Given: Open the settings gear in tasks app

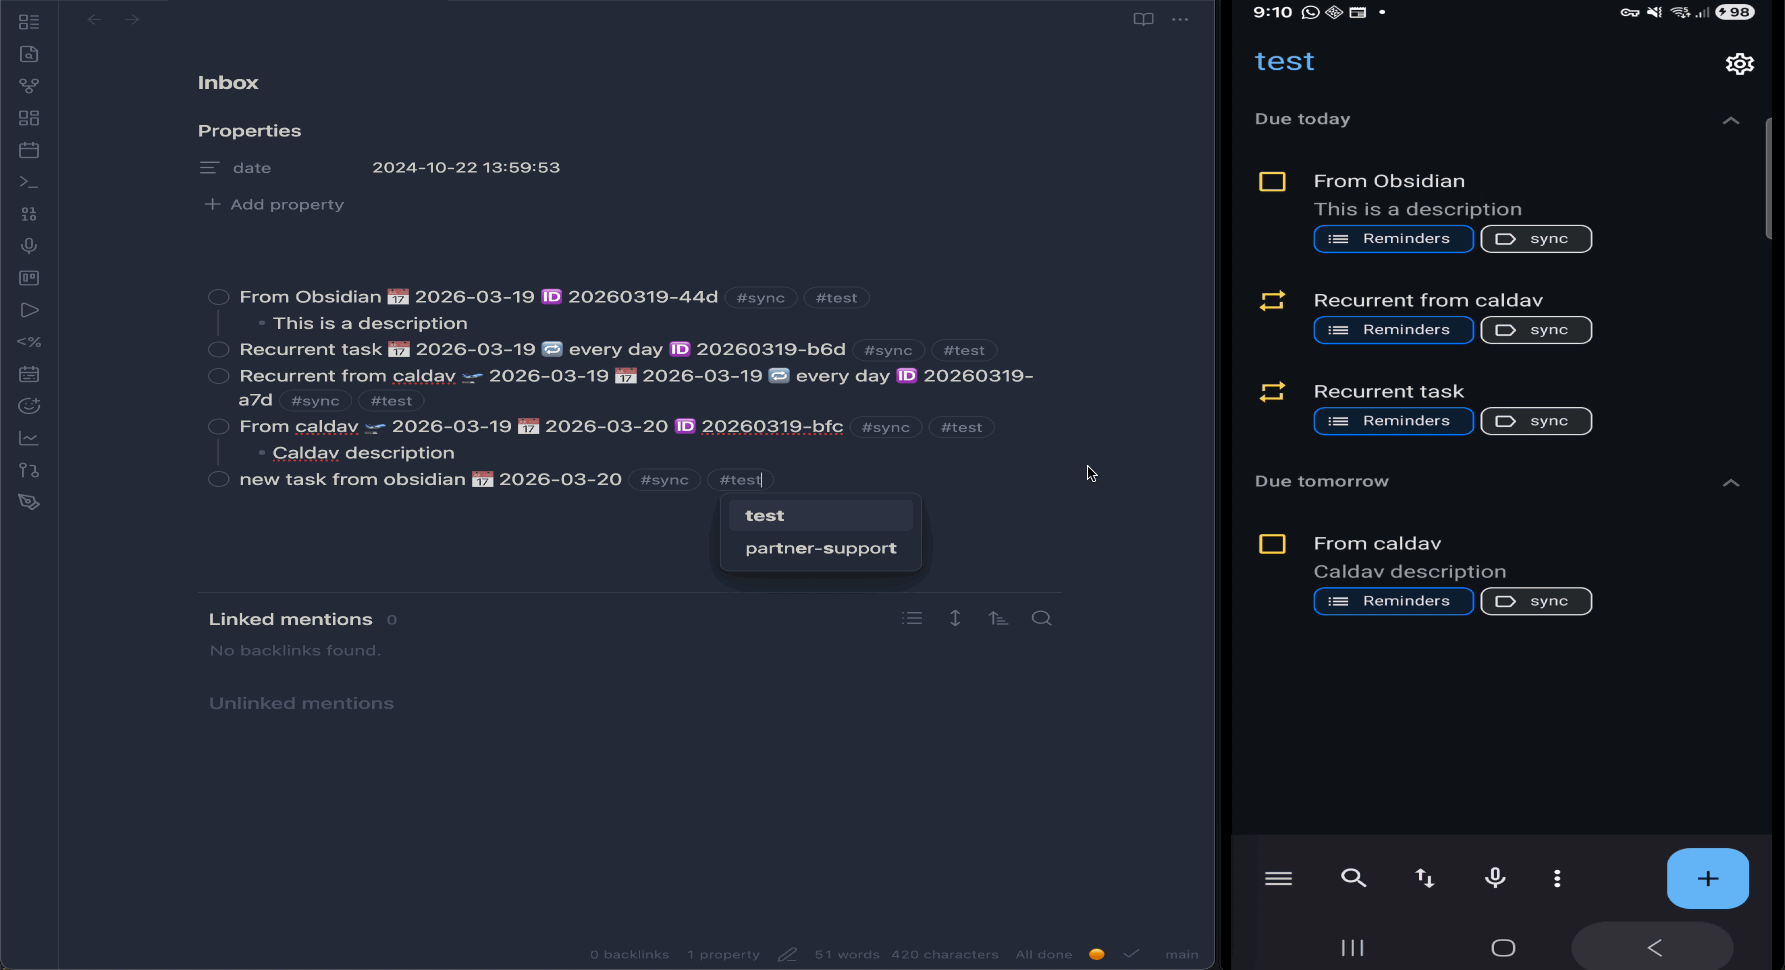Looking at the screenshot, I should (x=1739, y=64).
